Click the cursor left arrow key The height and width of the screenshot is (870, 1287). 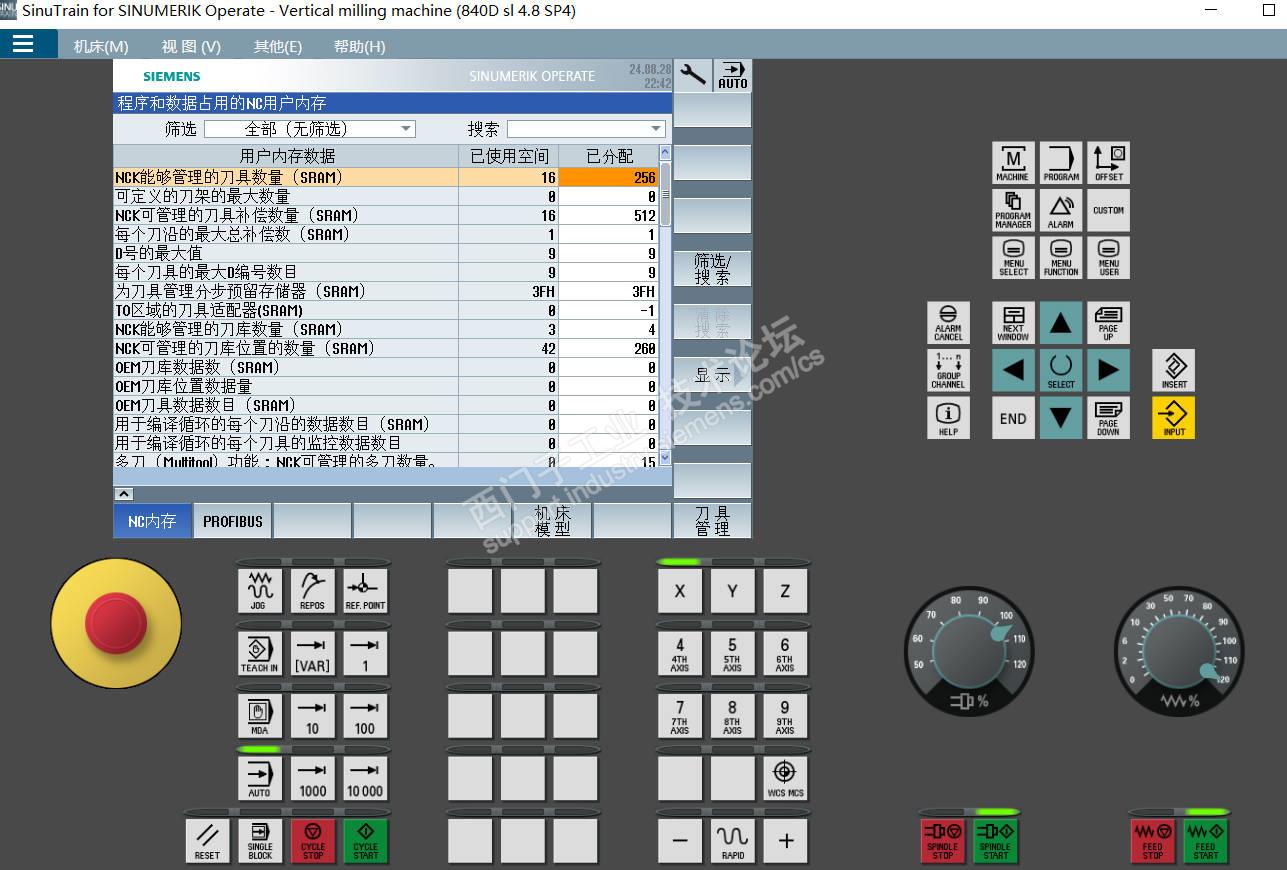pos(1013,370)
